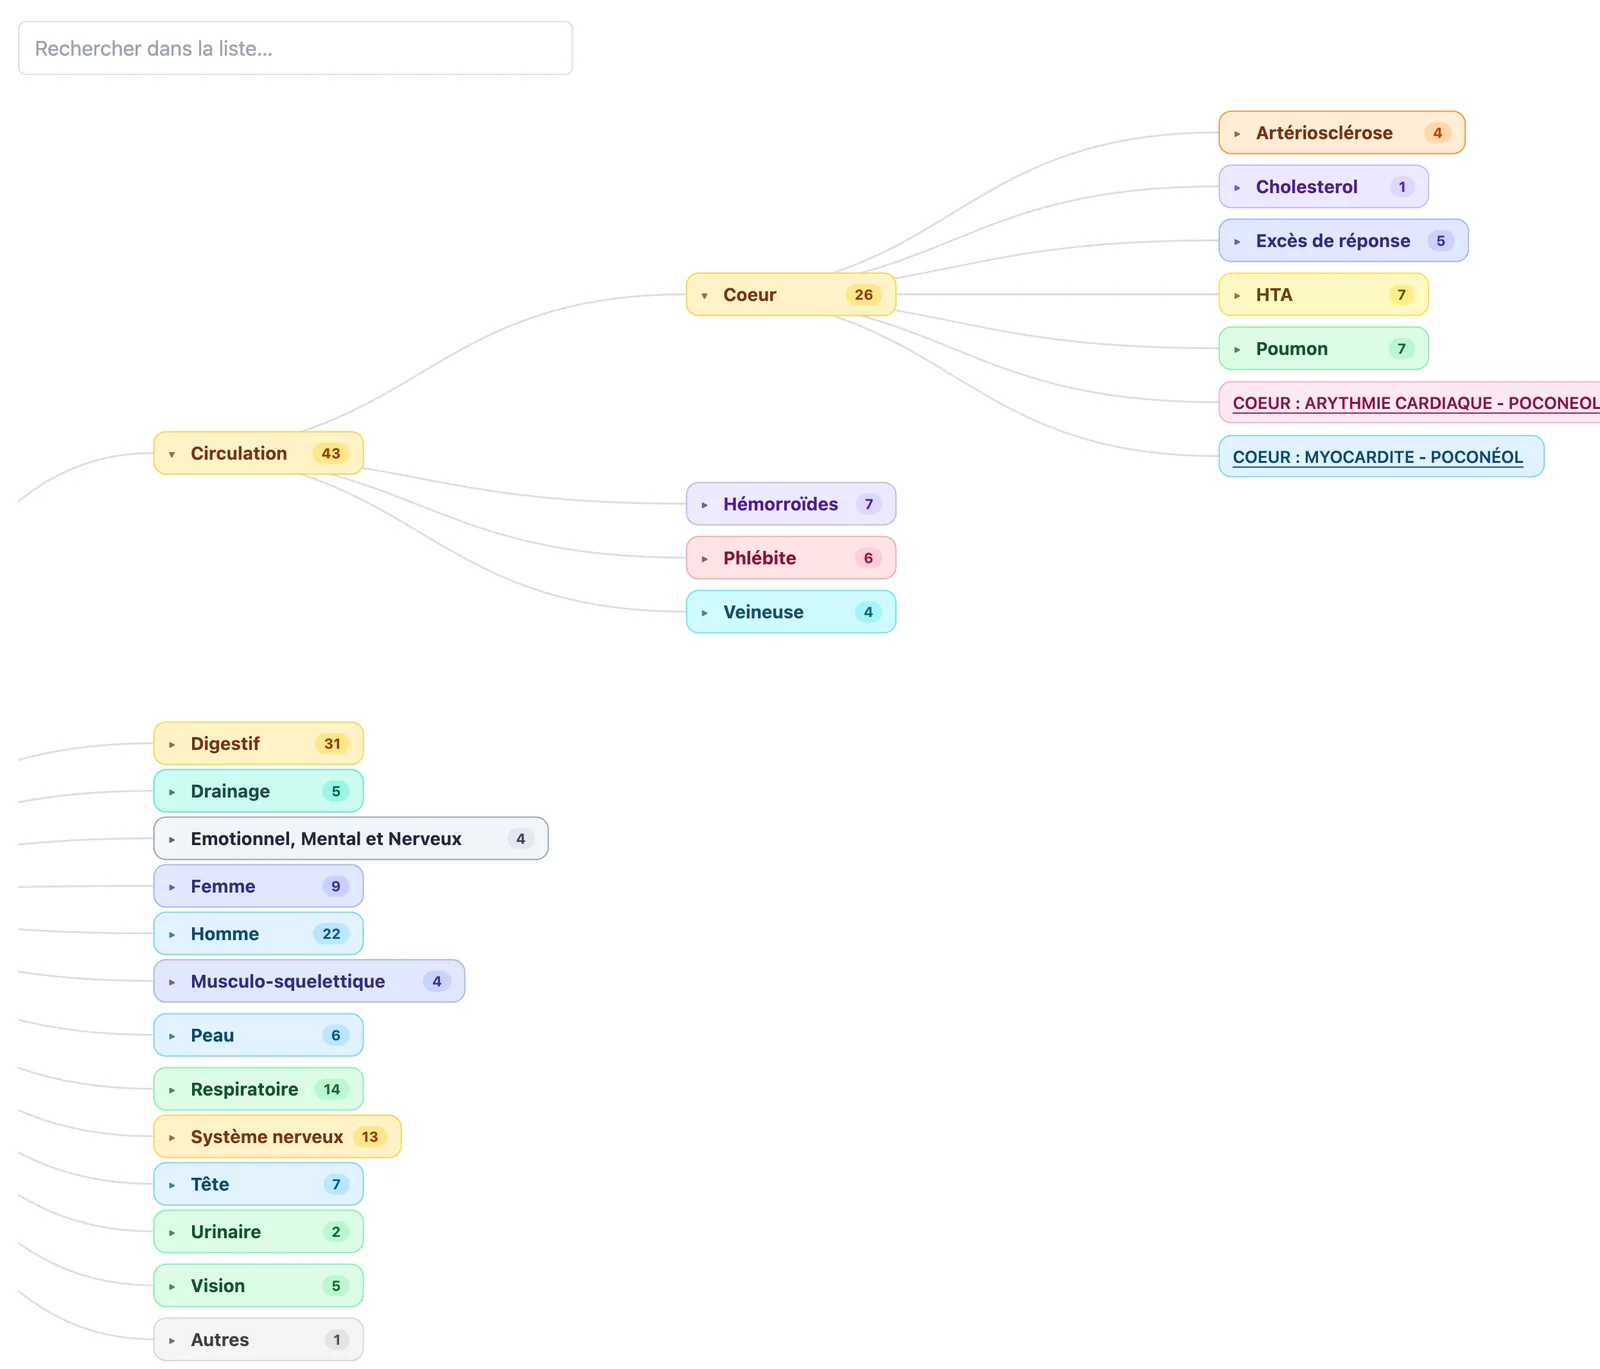Viewport: 1600px width, 1369px height.
Task: Select the Artériosclérose label text
Action: point(1324,132)
